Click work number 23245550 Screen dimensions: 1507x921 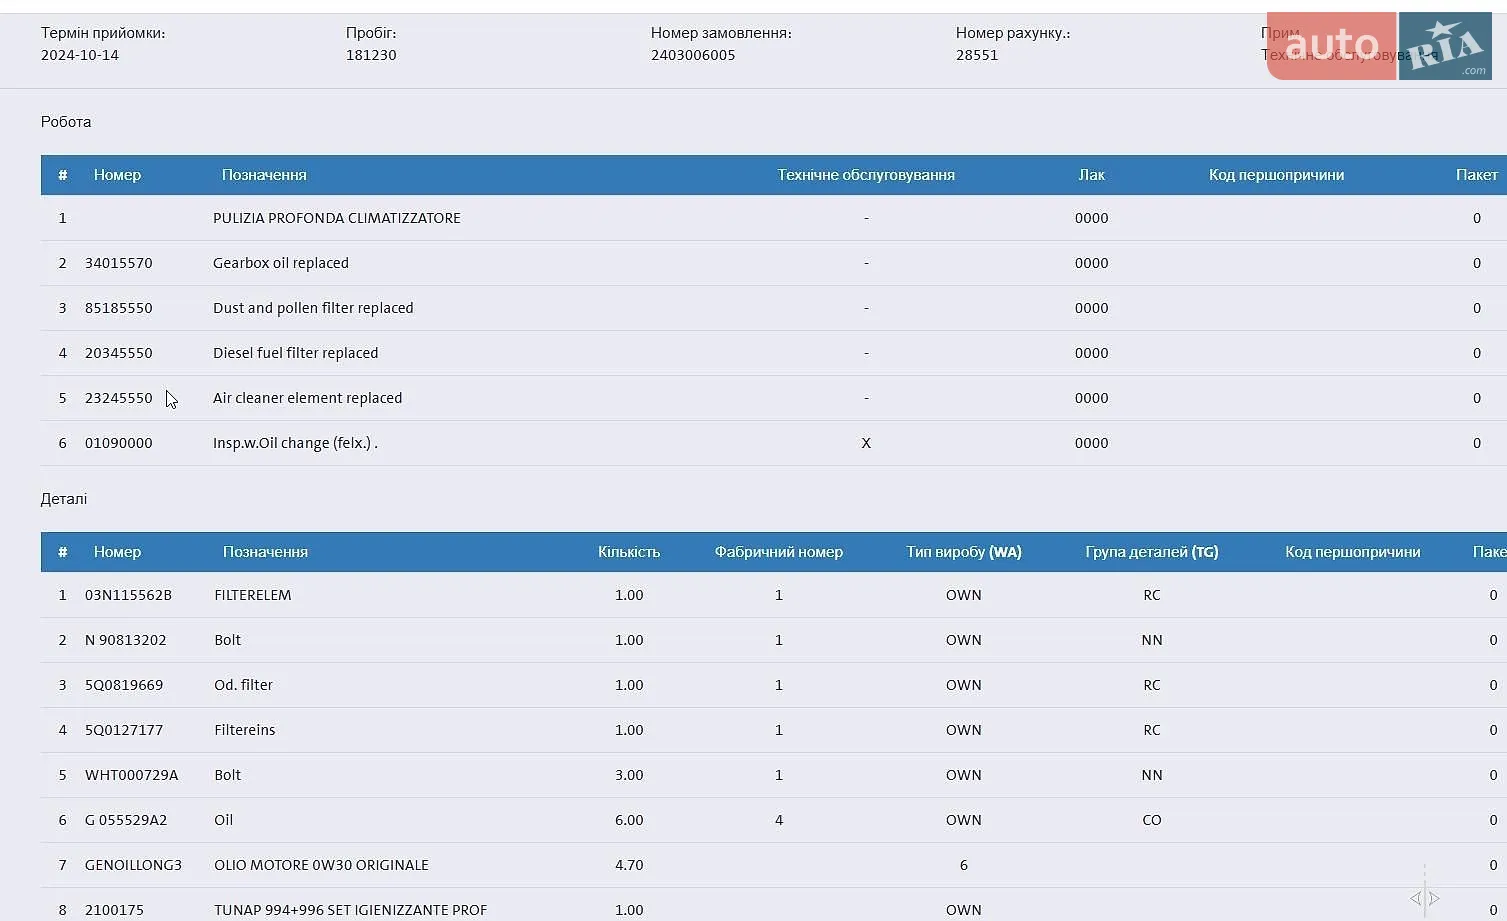click(119, 398)
